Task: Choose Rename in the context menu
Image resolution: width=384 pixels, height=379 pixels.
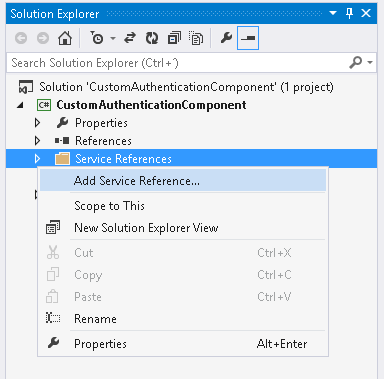Action: click(183, 319)
